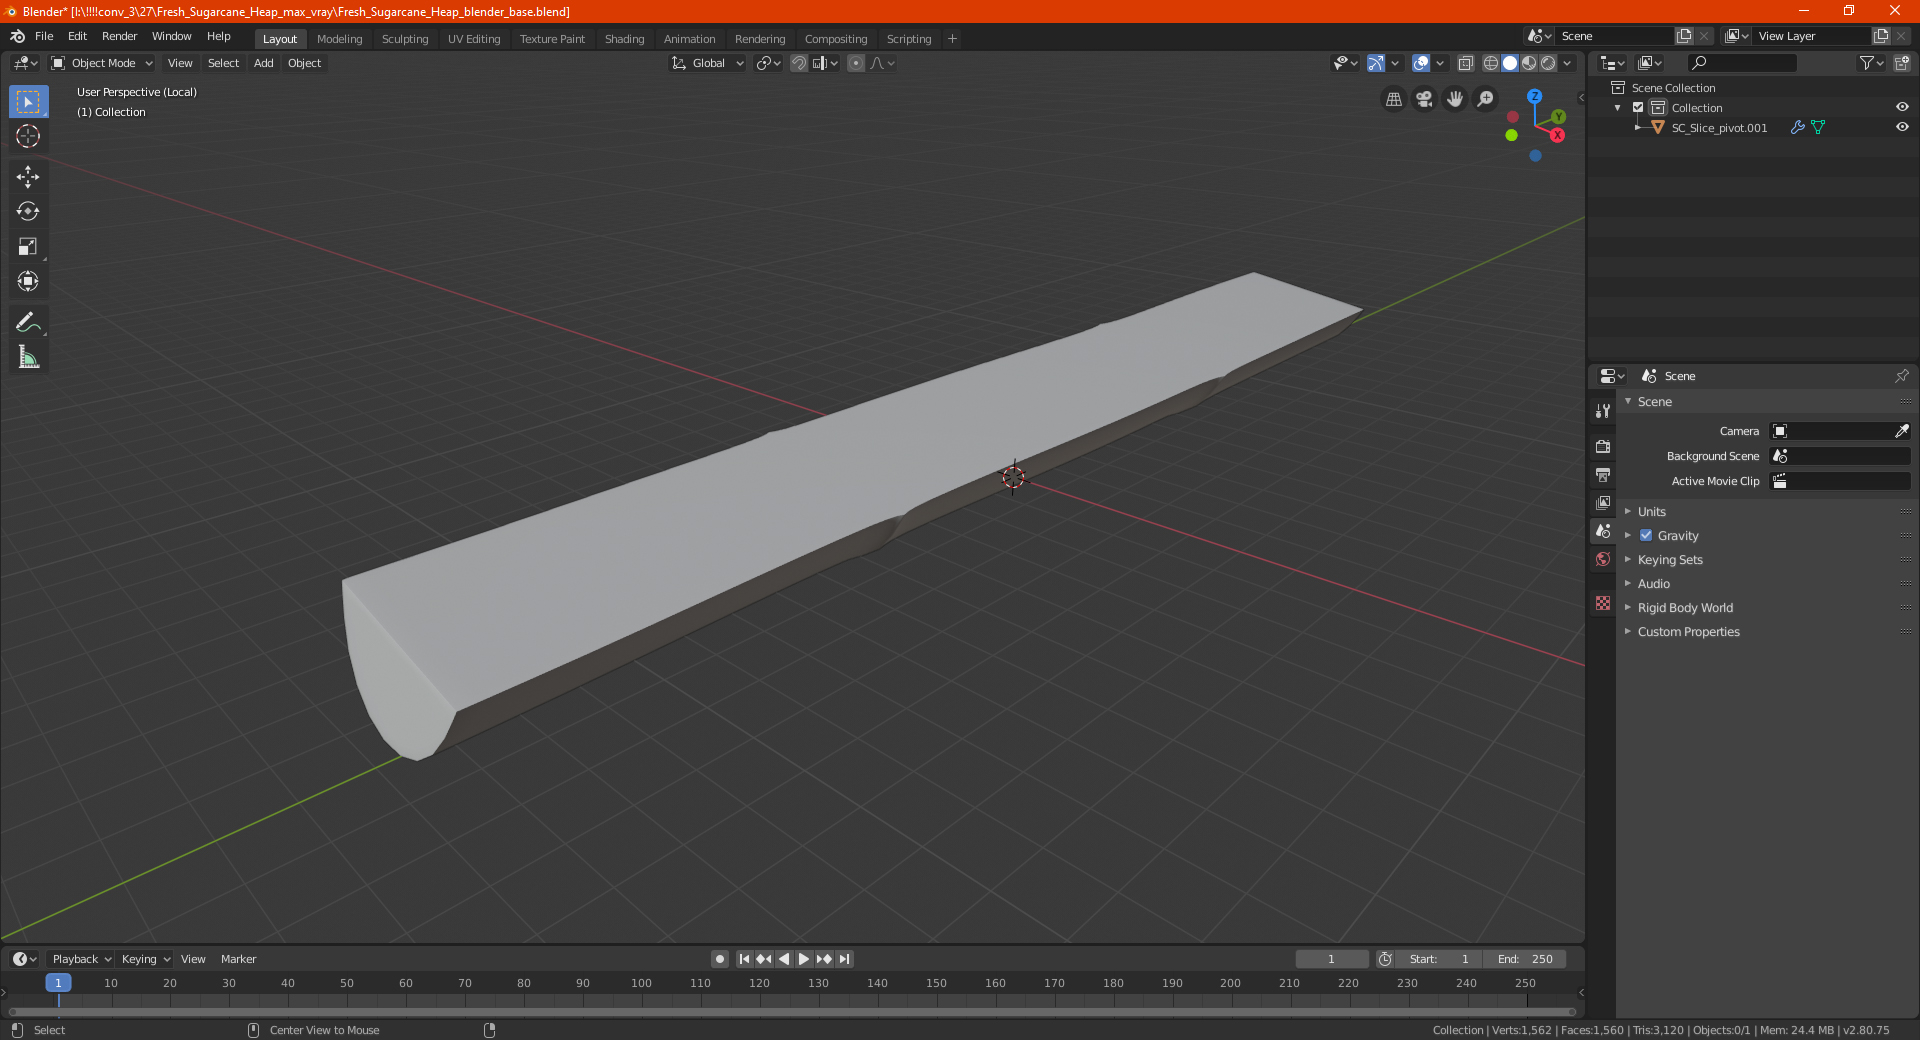Click the current frame number field
This screenshot has height=1040, width=1920.
click(x=1331, y=959)
